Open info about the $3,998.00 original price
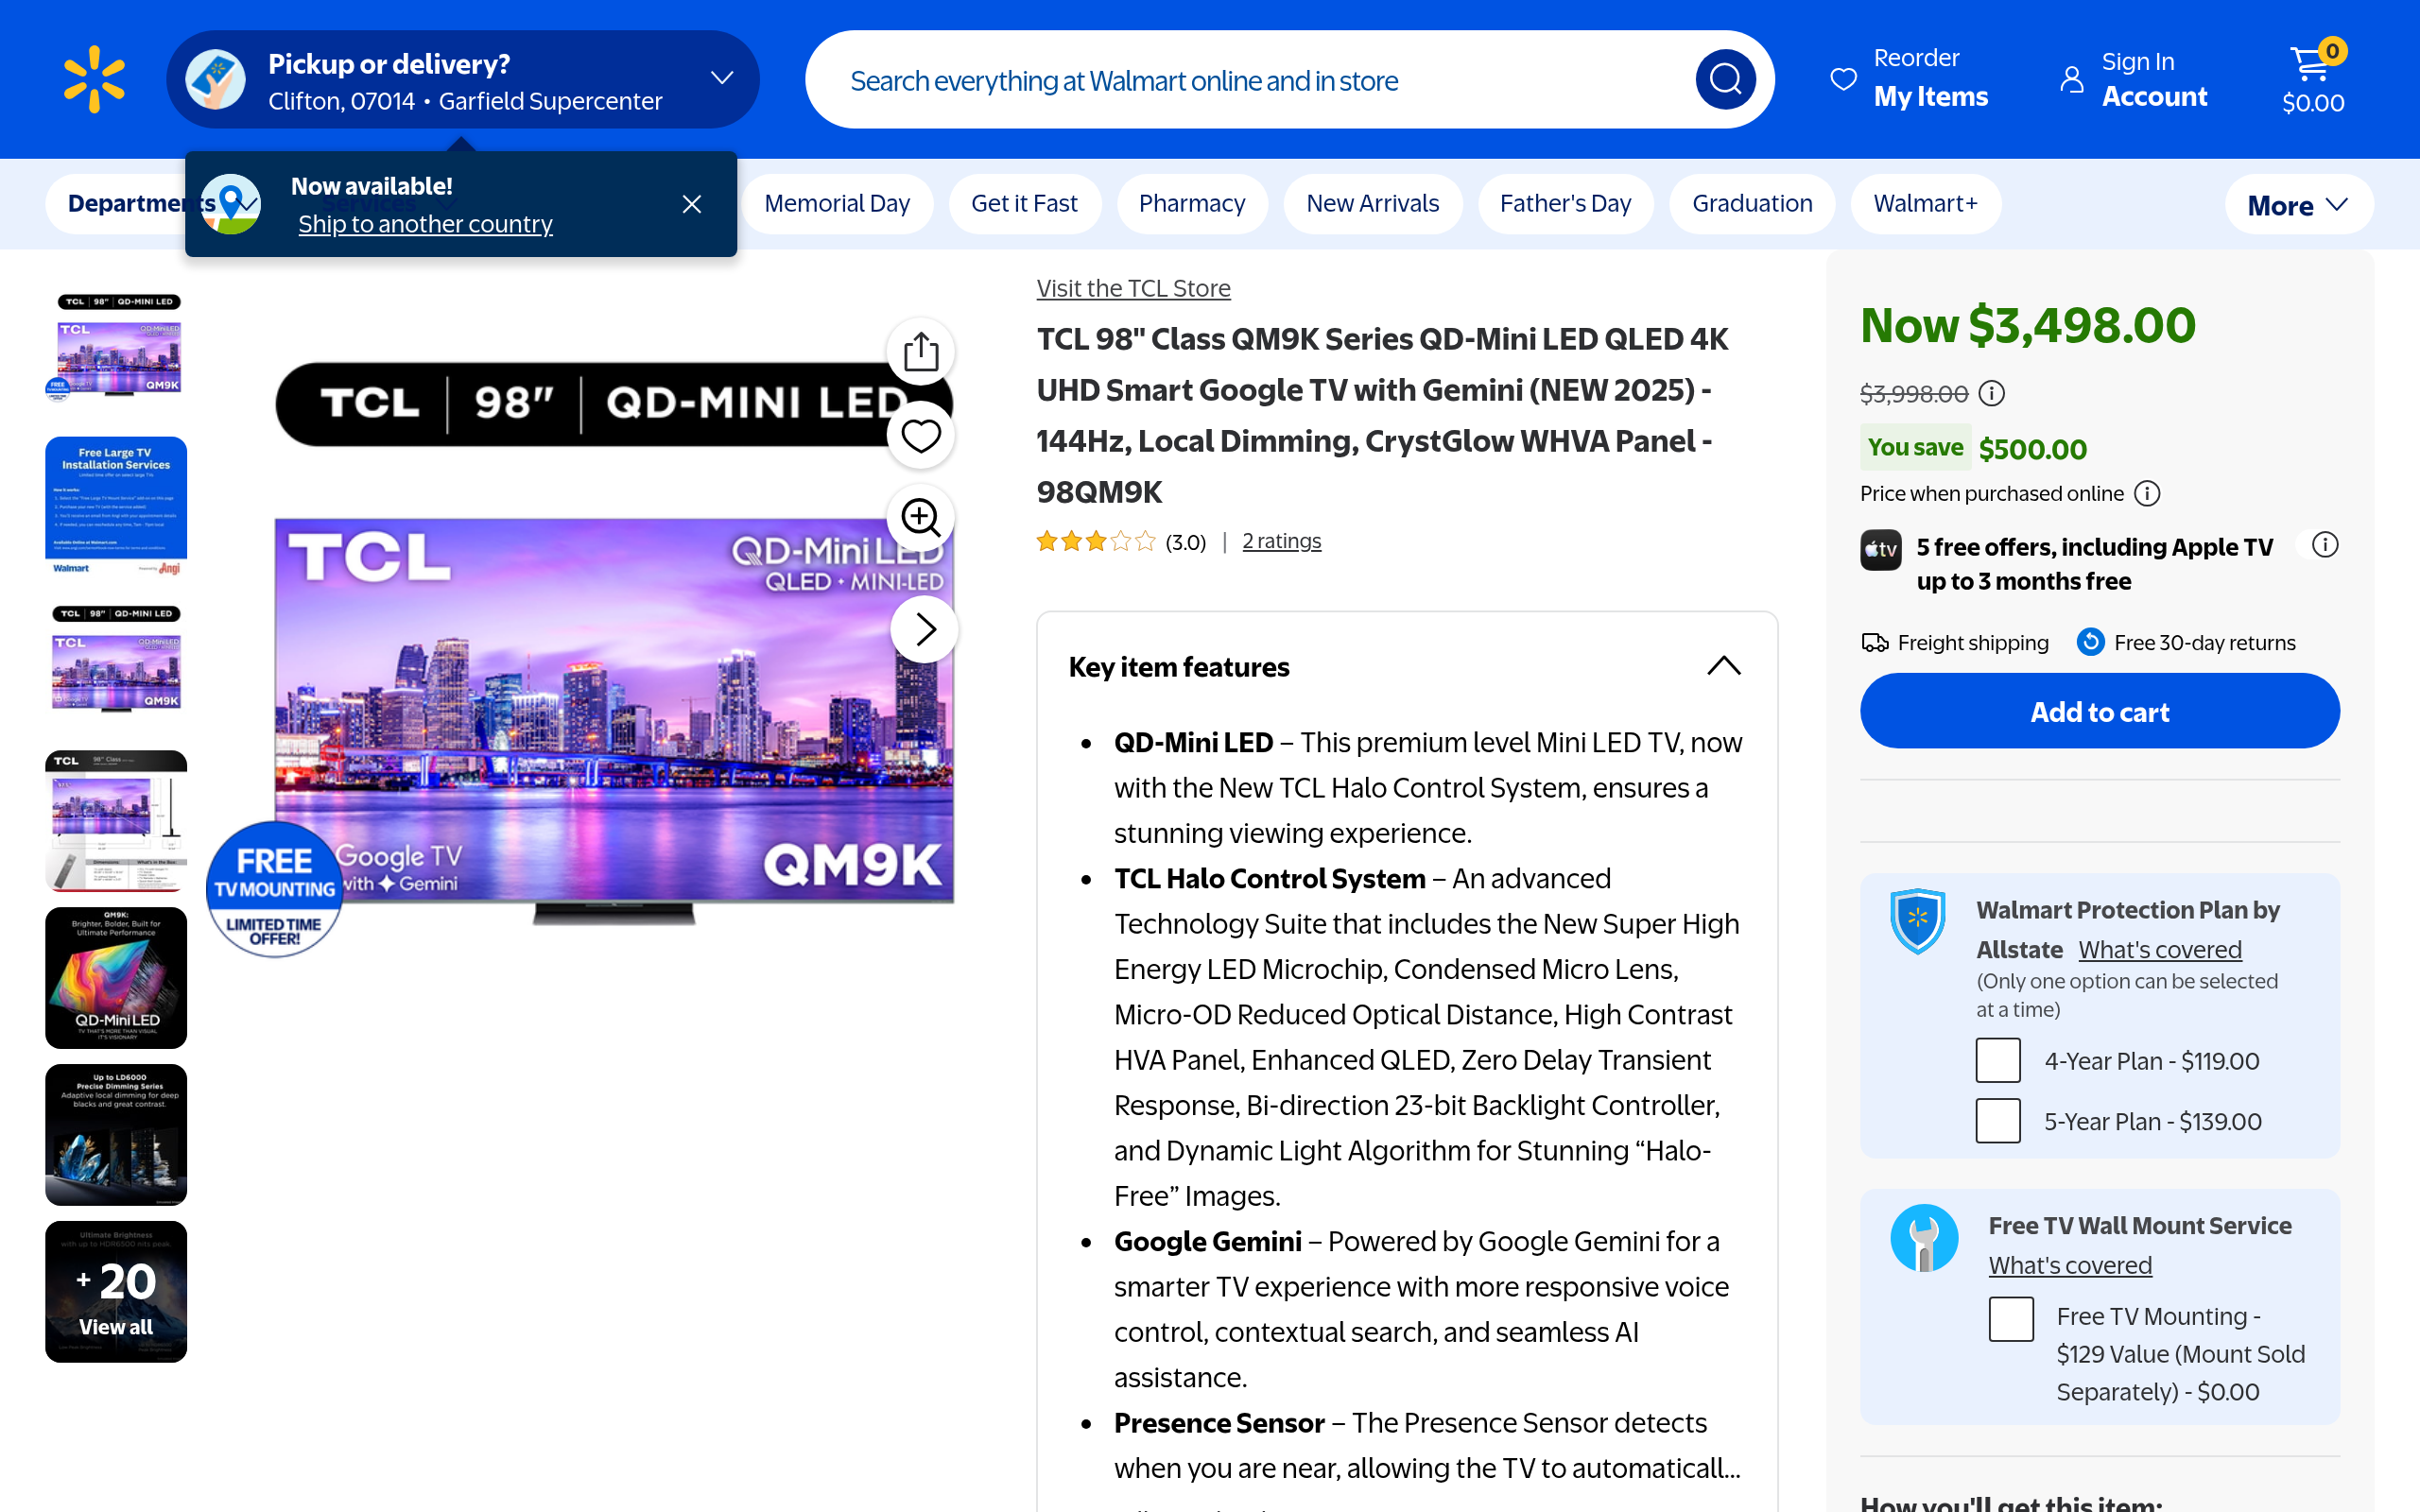 (1992, 394)
